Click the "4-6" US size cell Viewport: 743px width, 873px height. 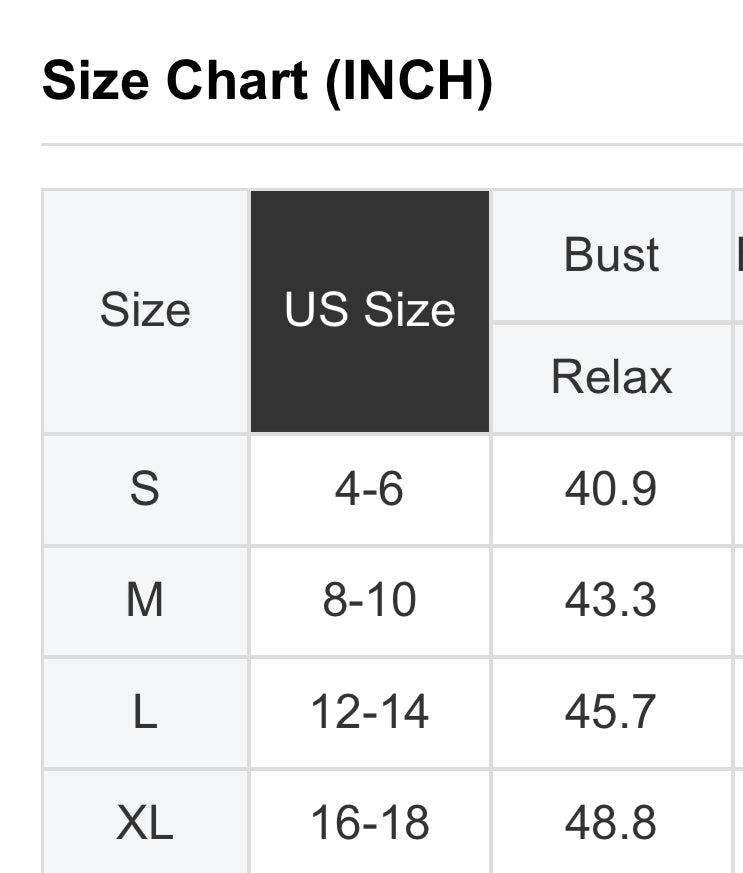pyautogui.click(x=370, y=489)
